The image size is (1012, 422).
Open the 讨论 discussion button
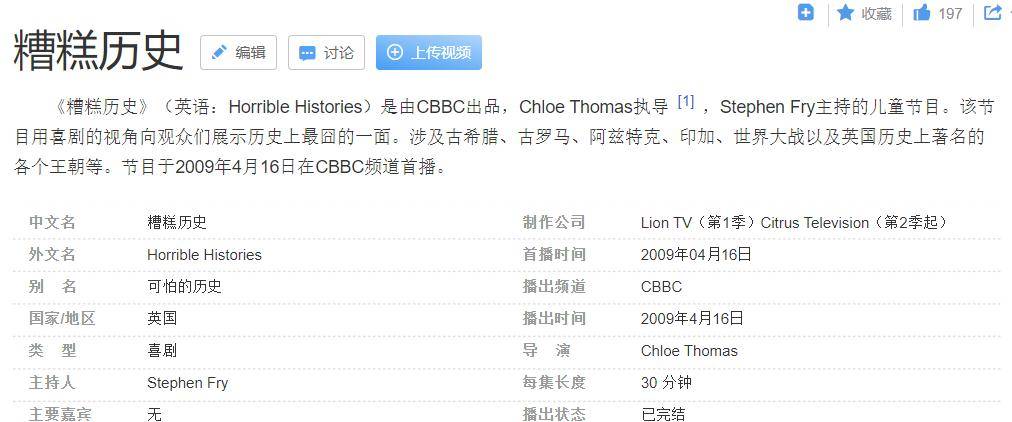tap(327, 52)
